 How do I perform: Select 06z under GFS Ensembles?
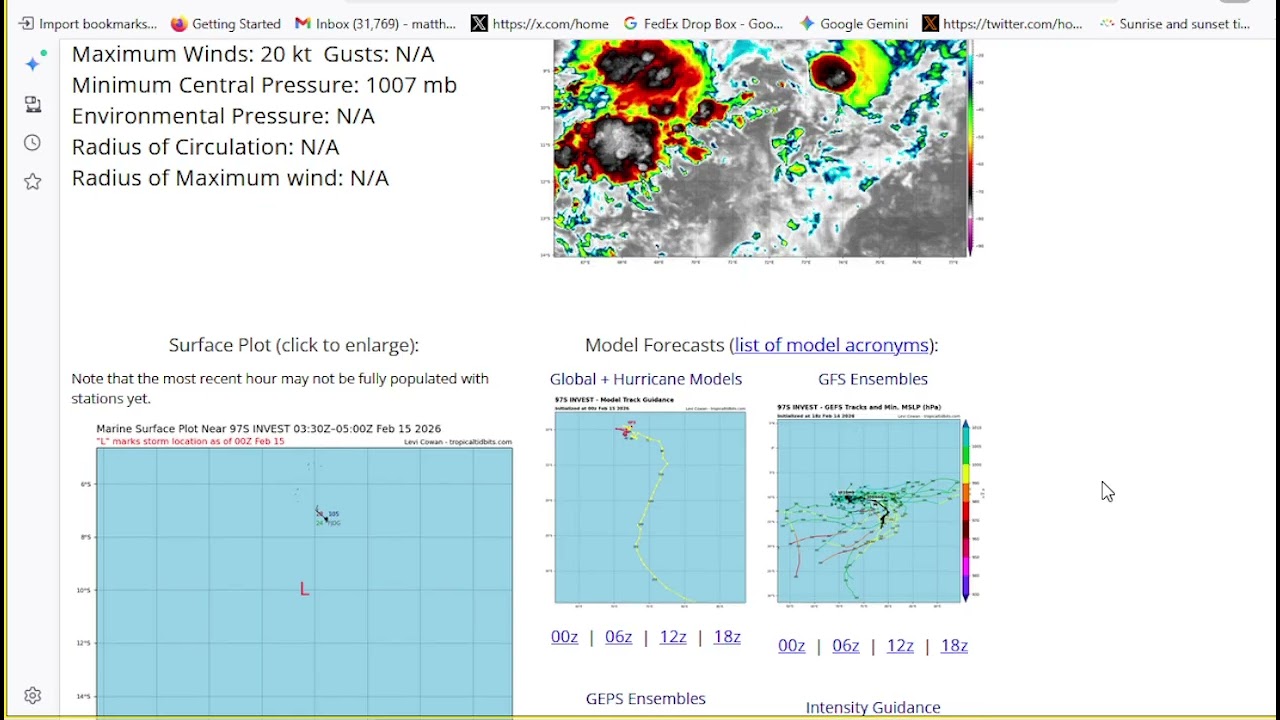[846, 646]
